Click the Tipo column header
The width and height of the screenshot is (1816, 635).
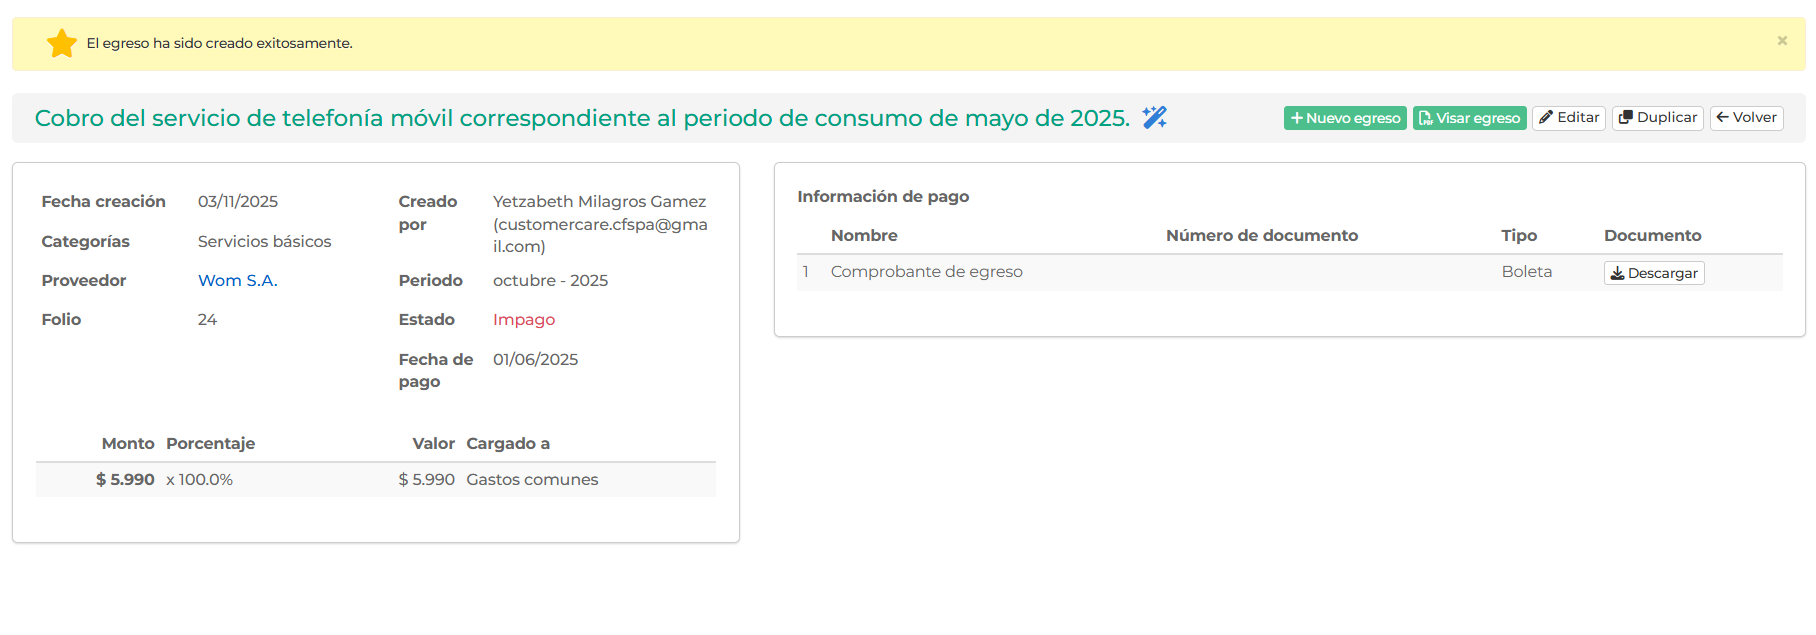[1518, 236]
